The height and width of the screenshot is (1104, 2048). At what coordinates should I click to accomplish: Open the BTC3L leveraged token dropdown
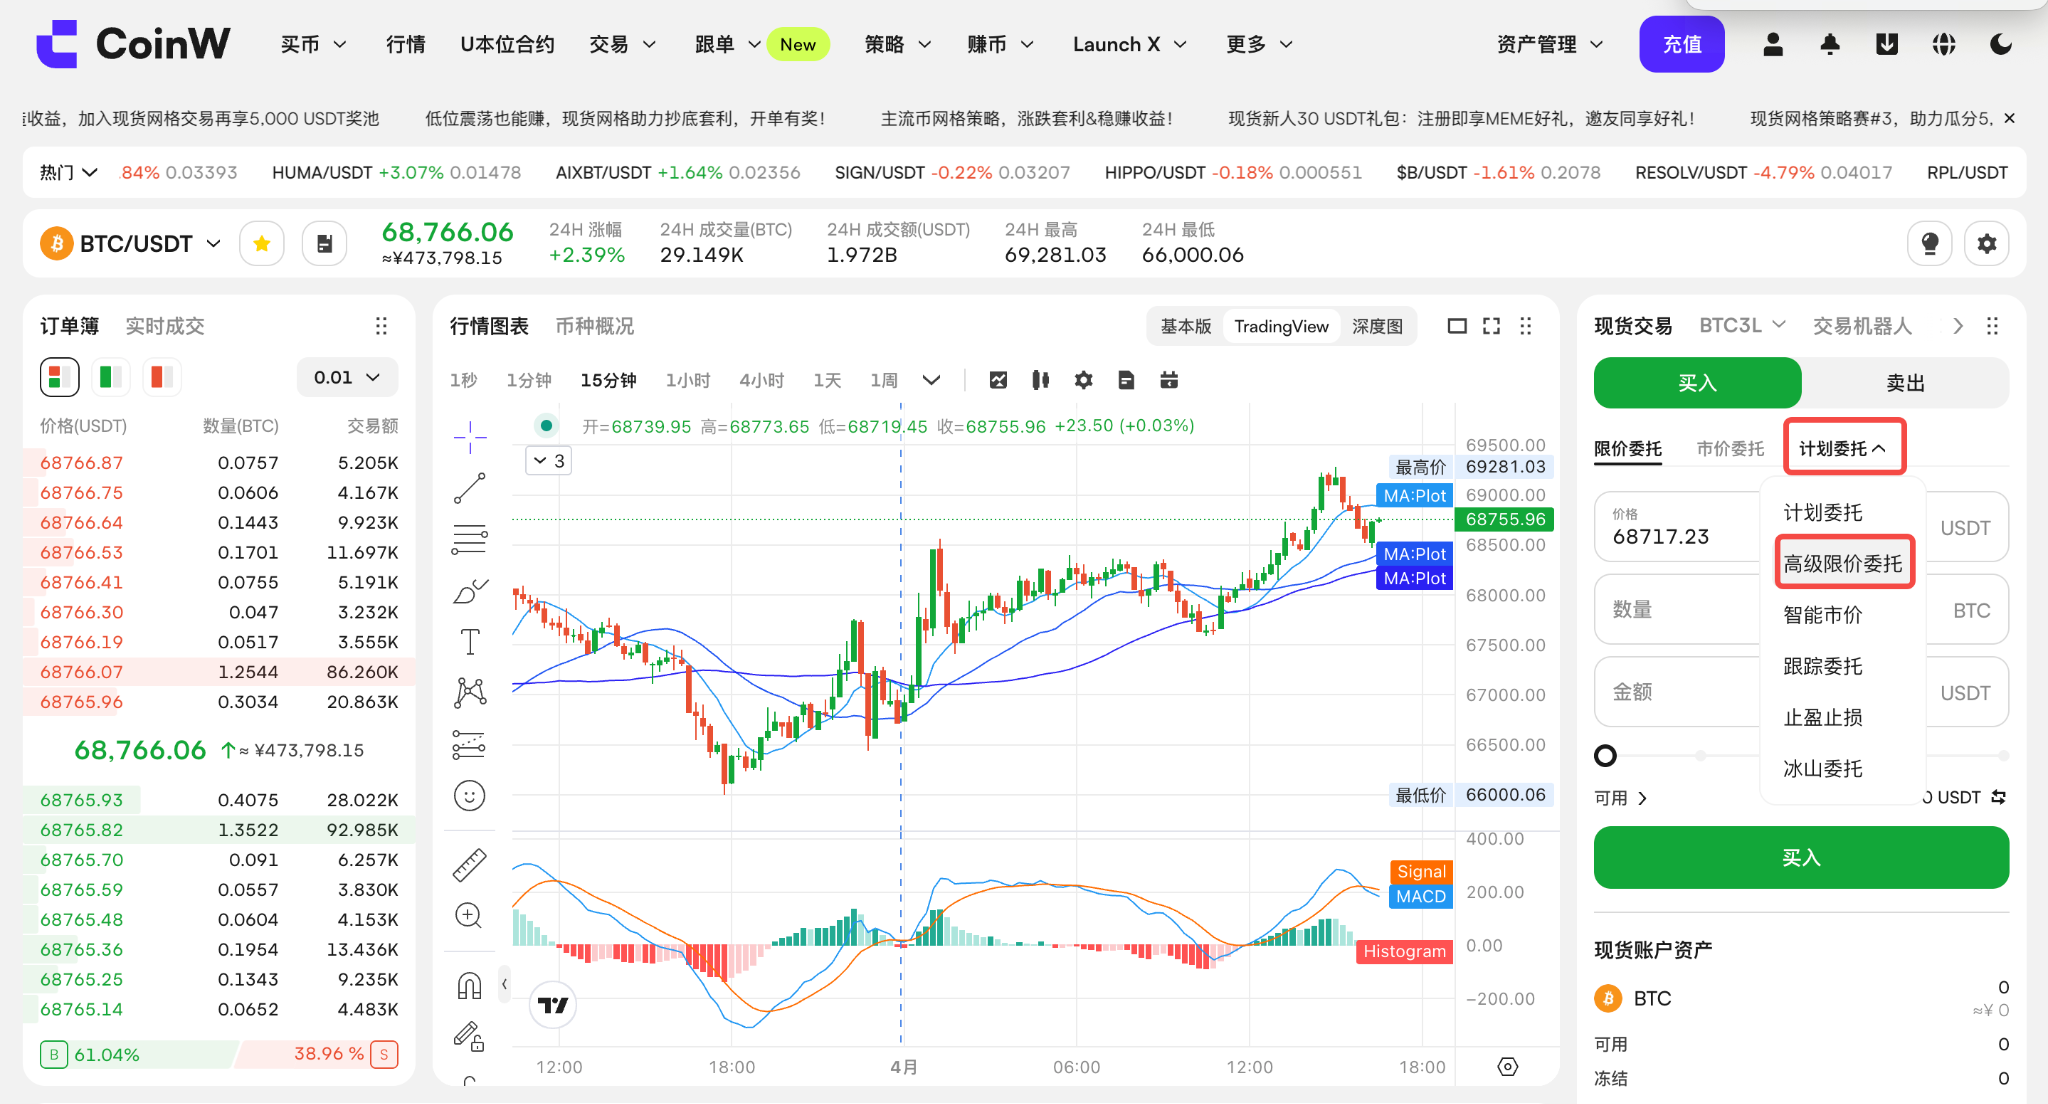click(x=1742, y=326)
